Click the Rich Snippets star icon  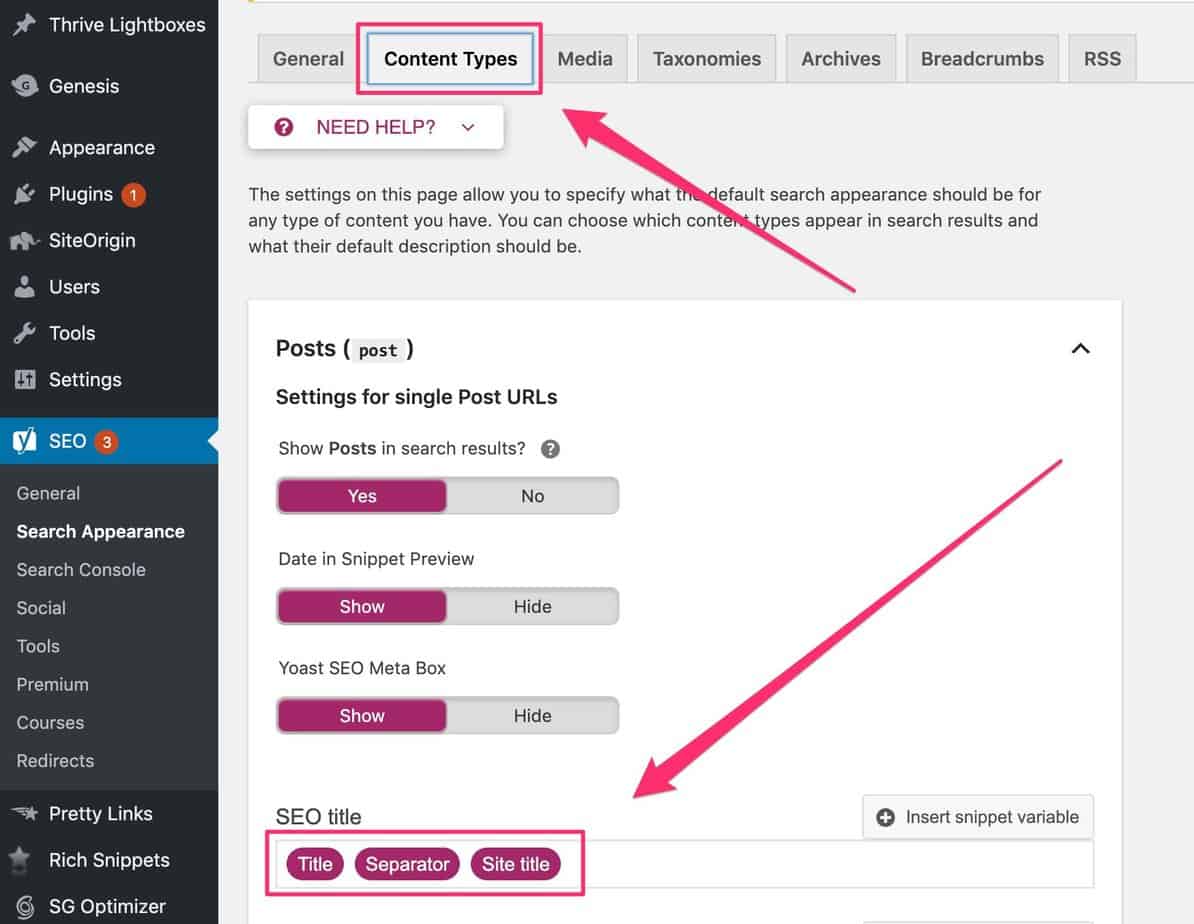click(x=20, y=860)
